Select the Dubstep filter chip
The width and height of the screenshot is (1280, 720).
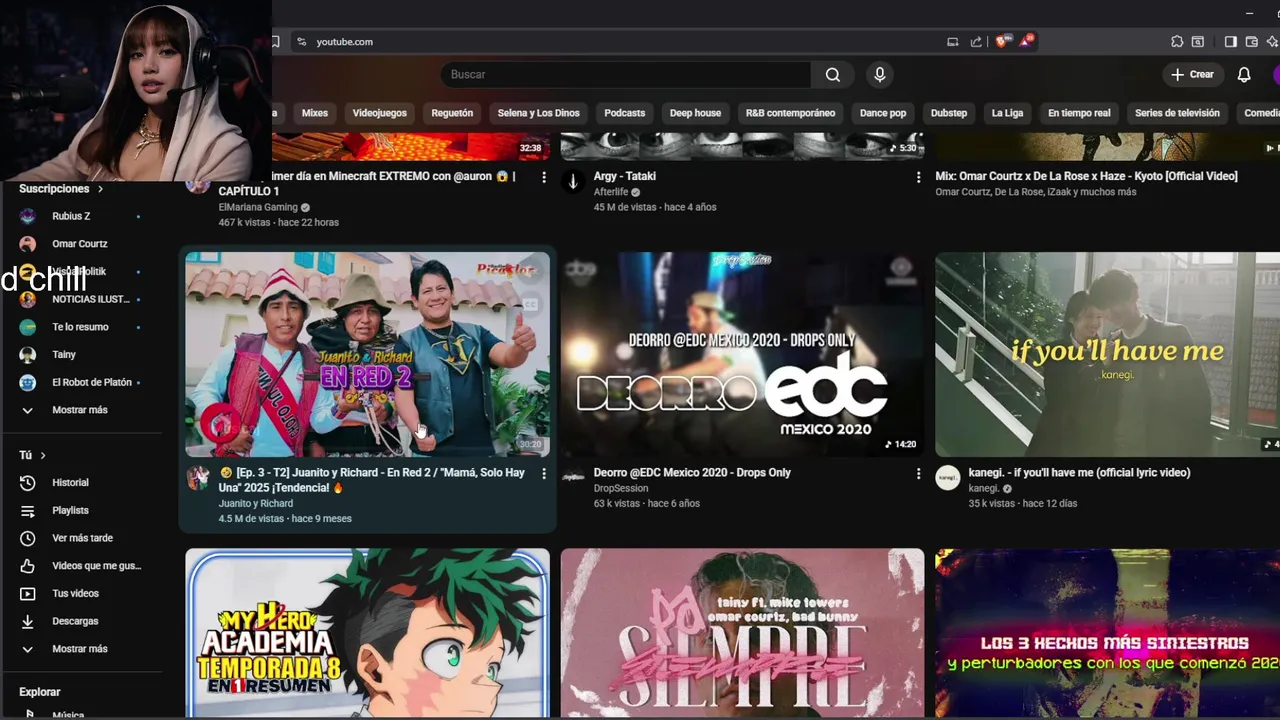tap(949, 113)
